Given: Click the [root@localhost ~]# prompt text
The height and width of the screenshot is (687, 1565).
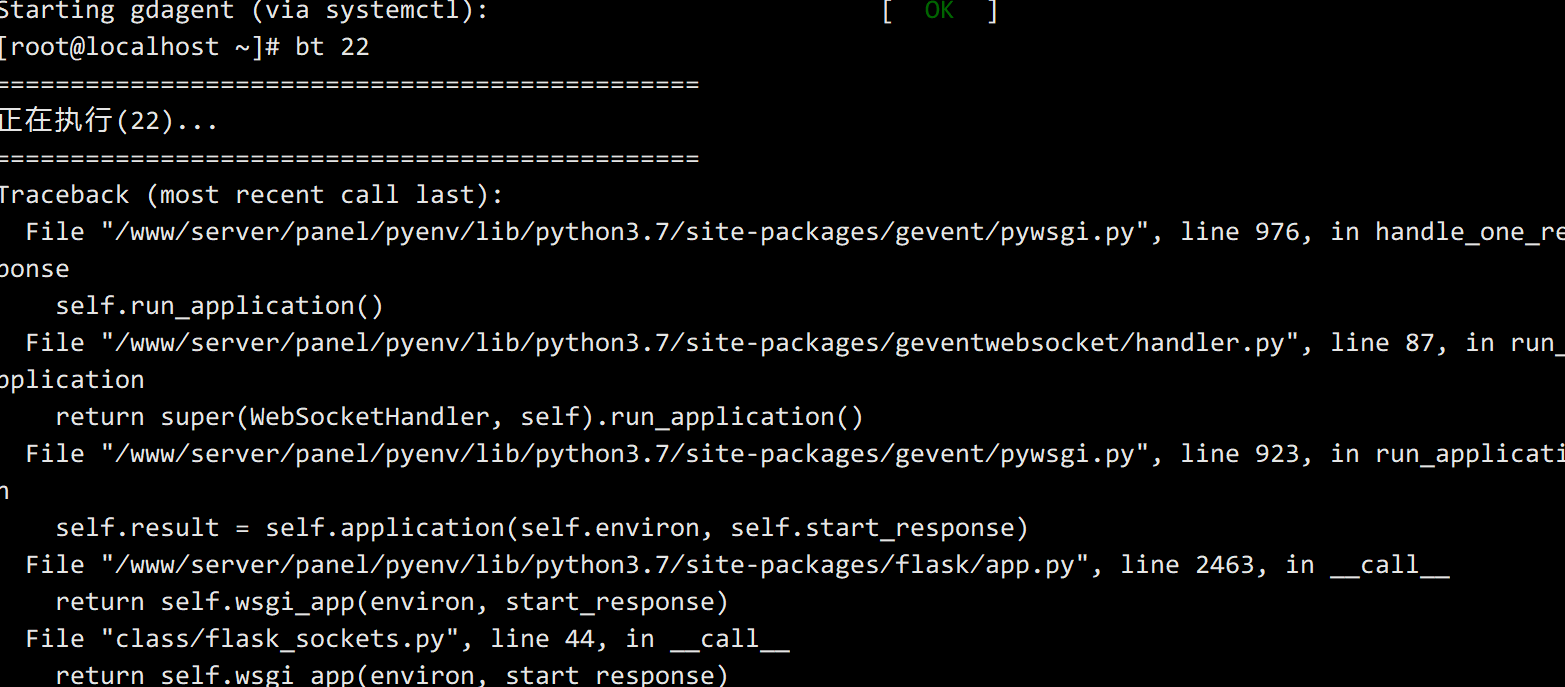Looking at the screenshot, I should point(143,47).
